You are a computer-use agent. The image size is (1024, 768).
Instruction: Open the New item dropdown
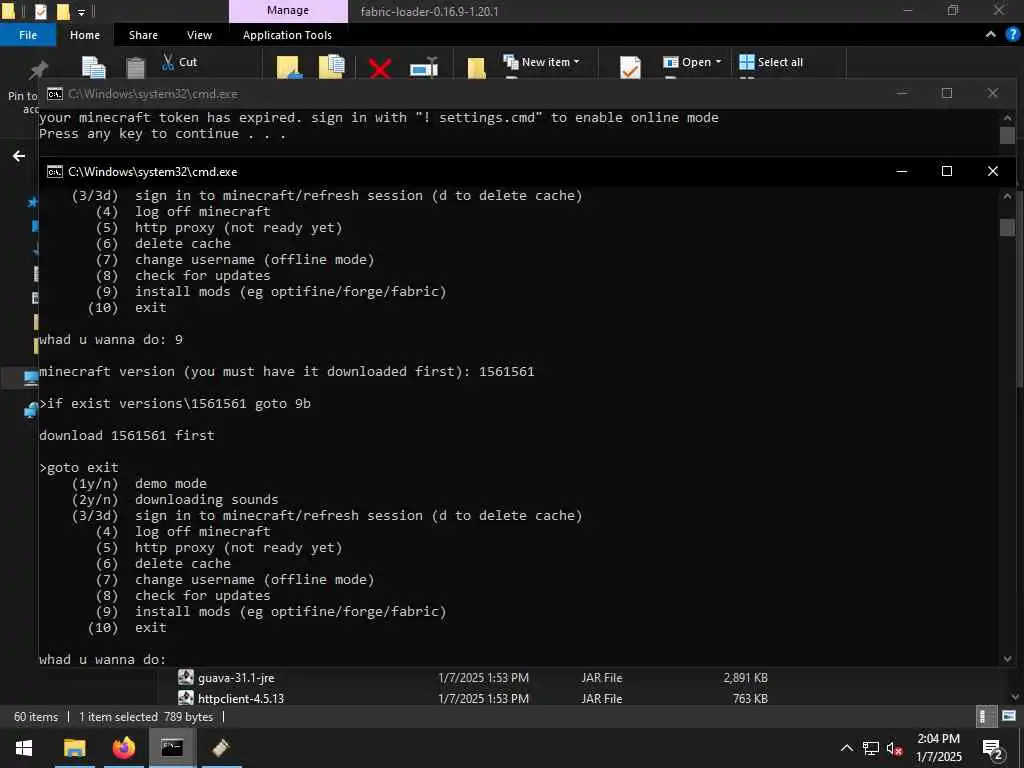point(541,62)
